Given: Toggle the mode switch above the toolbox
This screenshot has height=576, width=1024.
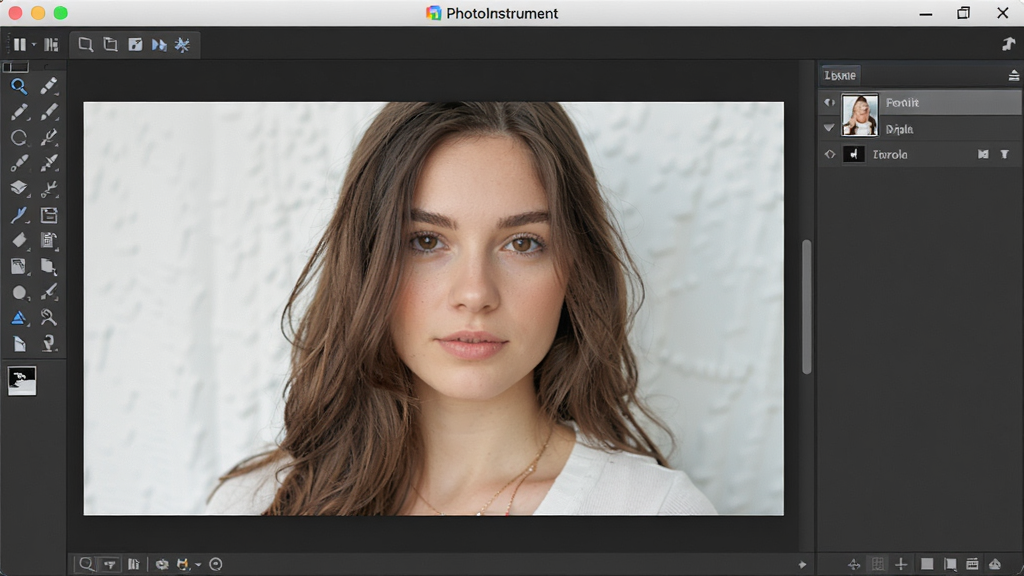Looking at the screenshot, I should [16, 67].
